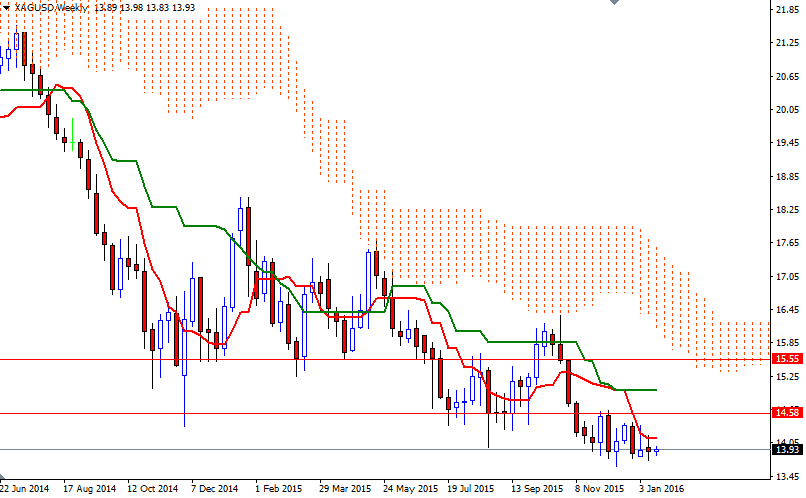The image size is (806, 498).
Task: Click the 18.25 price axis label
Action: [x=787, y=210]
